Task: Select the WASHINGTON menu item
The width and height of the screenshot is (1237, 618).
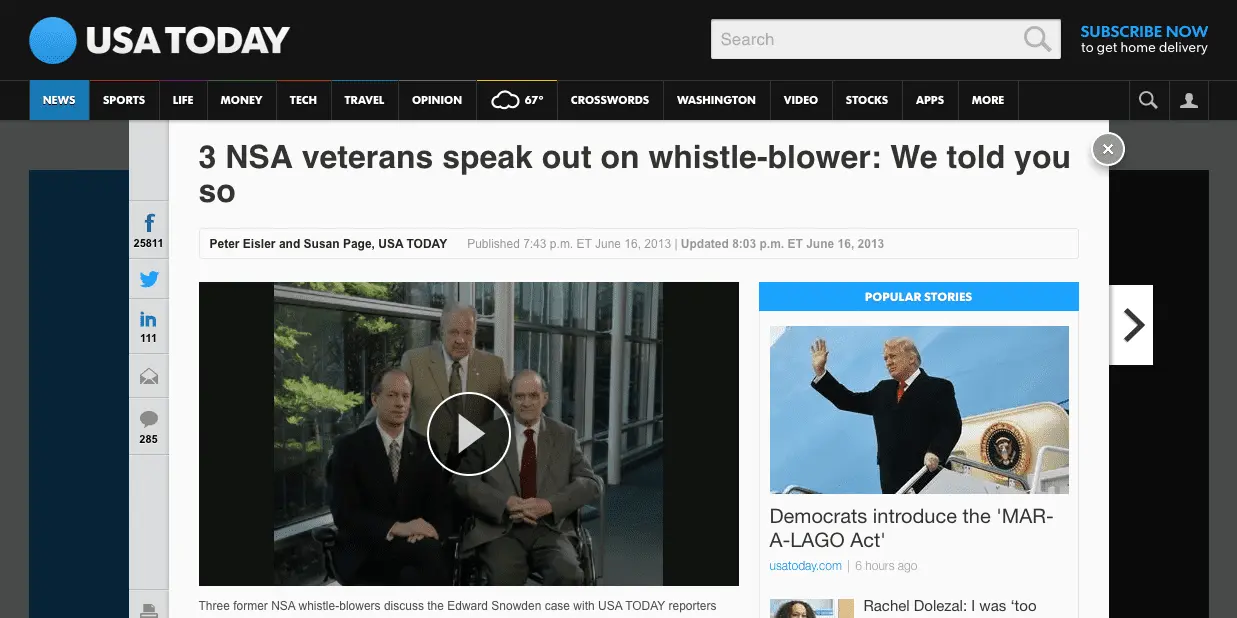Action: pyautogui.click(x=716, y=100)
